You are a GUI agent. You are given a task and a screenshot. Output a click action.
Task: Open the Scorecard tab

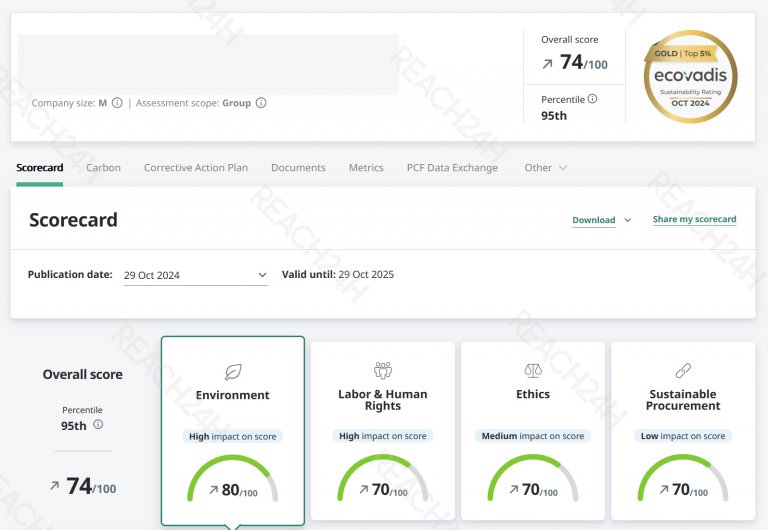pos(40,168)
